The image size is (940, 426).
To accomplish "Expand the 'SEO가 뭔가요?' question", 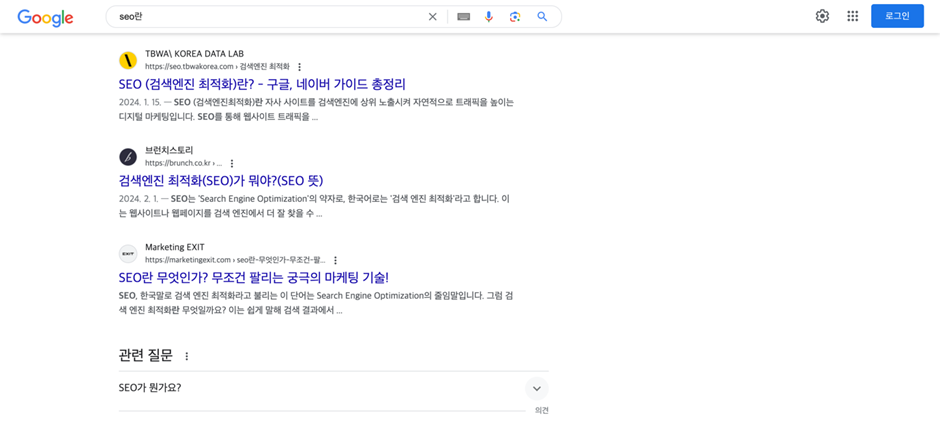I will click(x=536, y=388).
